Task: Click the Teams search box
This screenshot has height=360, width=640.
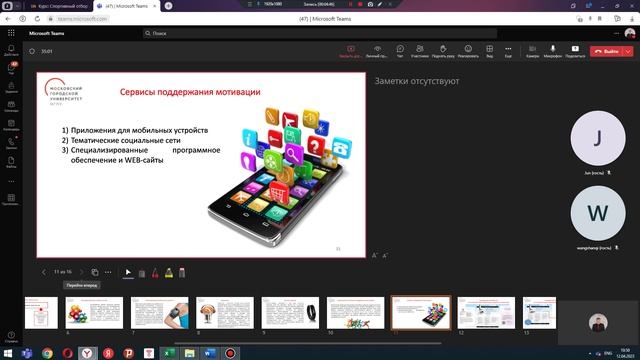Action: pyautogui.click(x=320, y=33)
